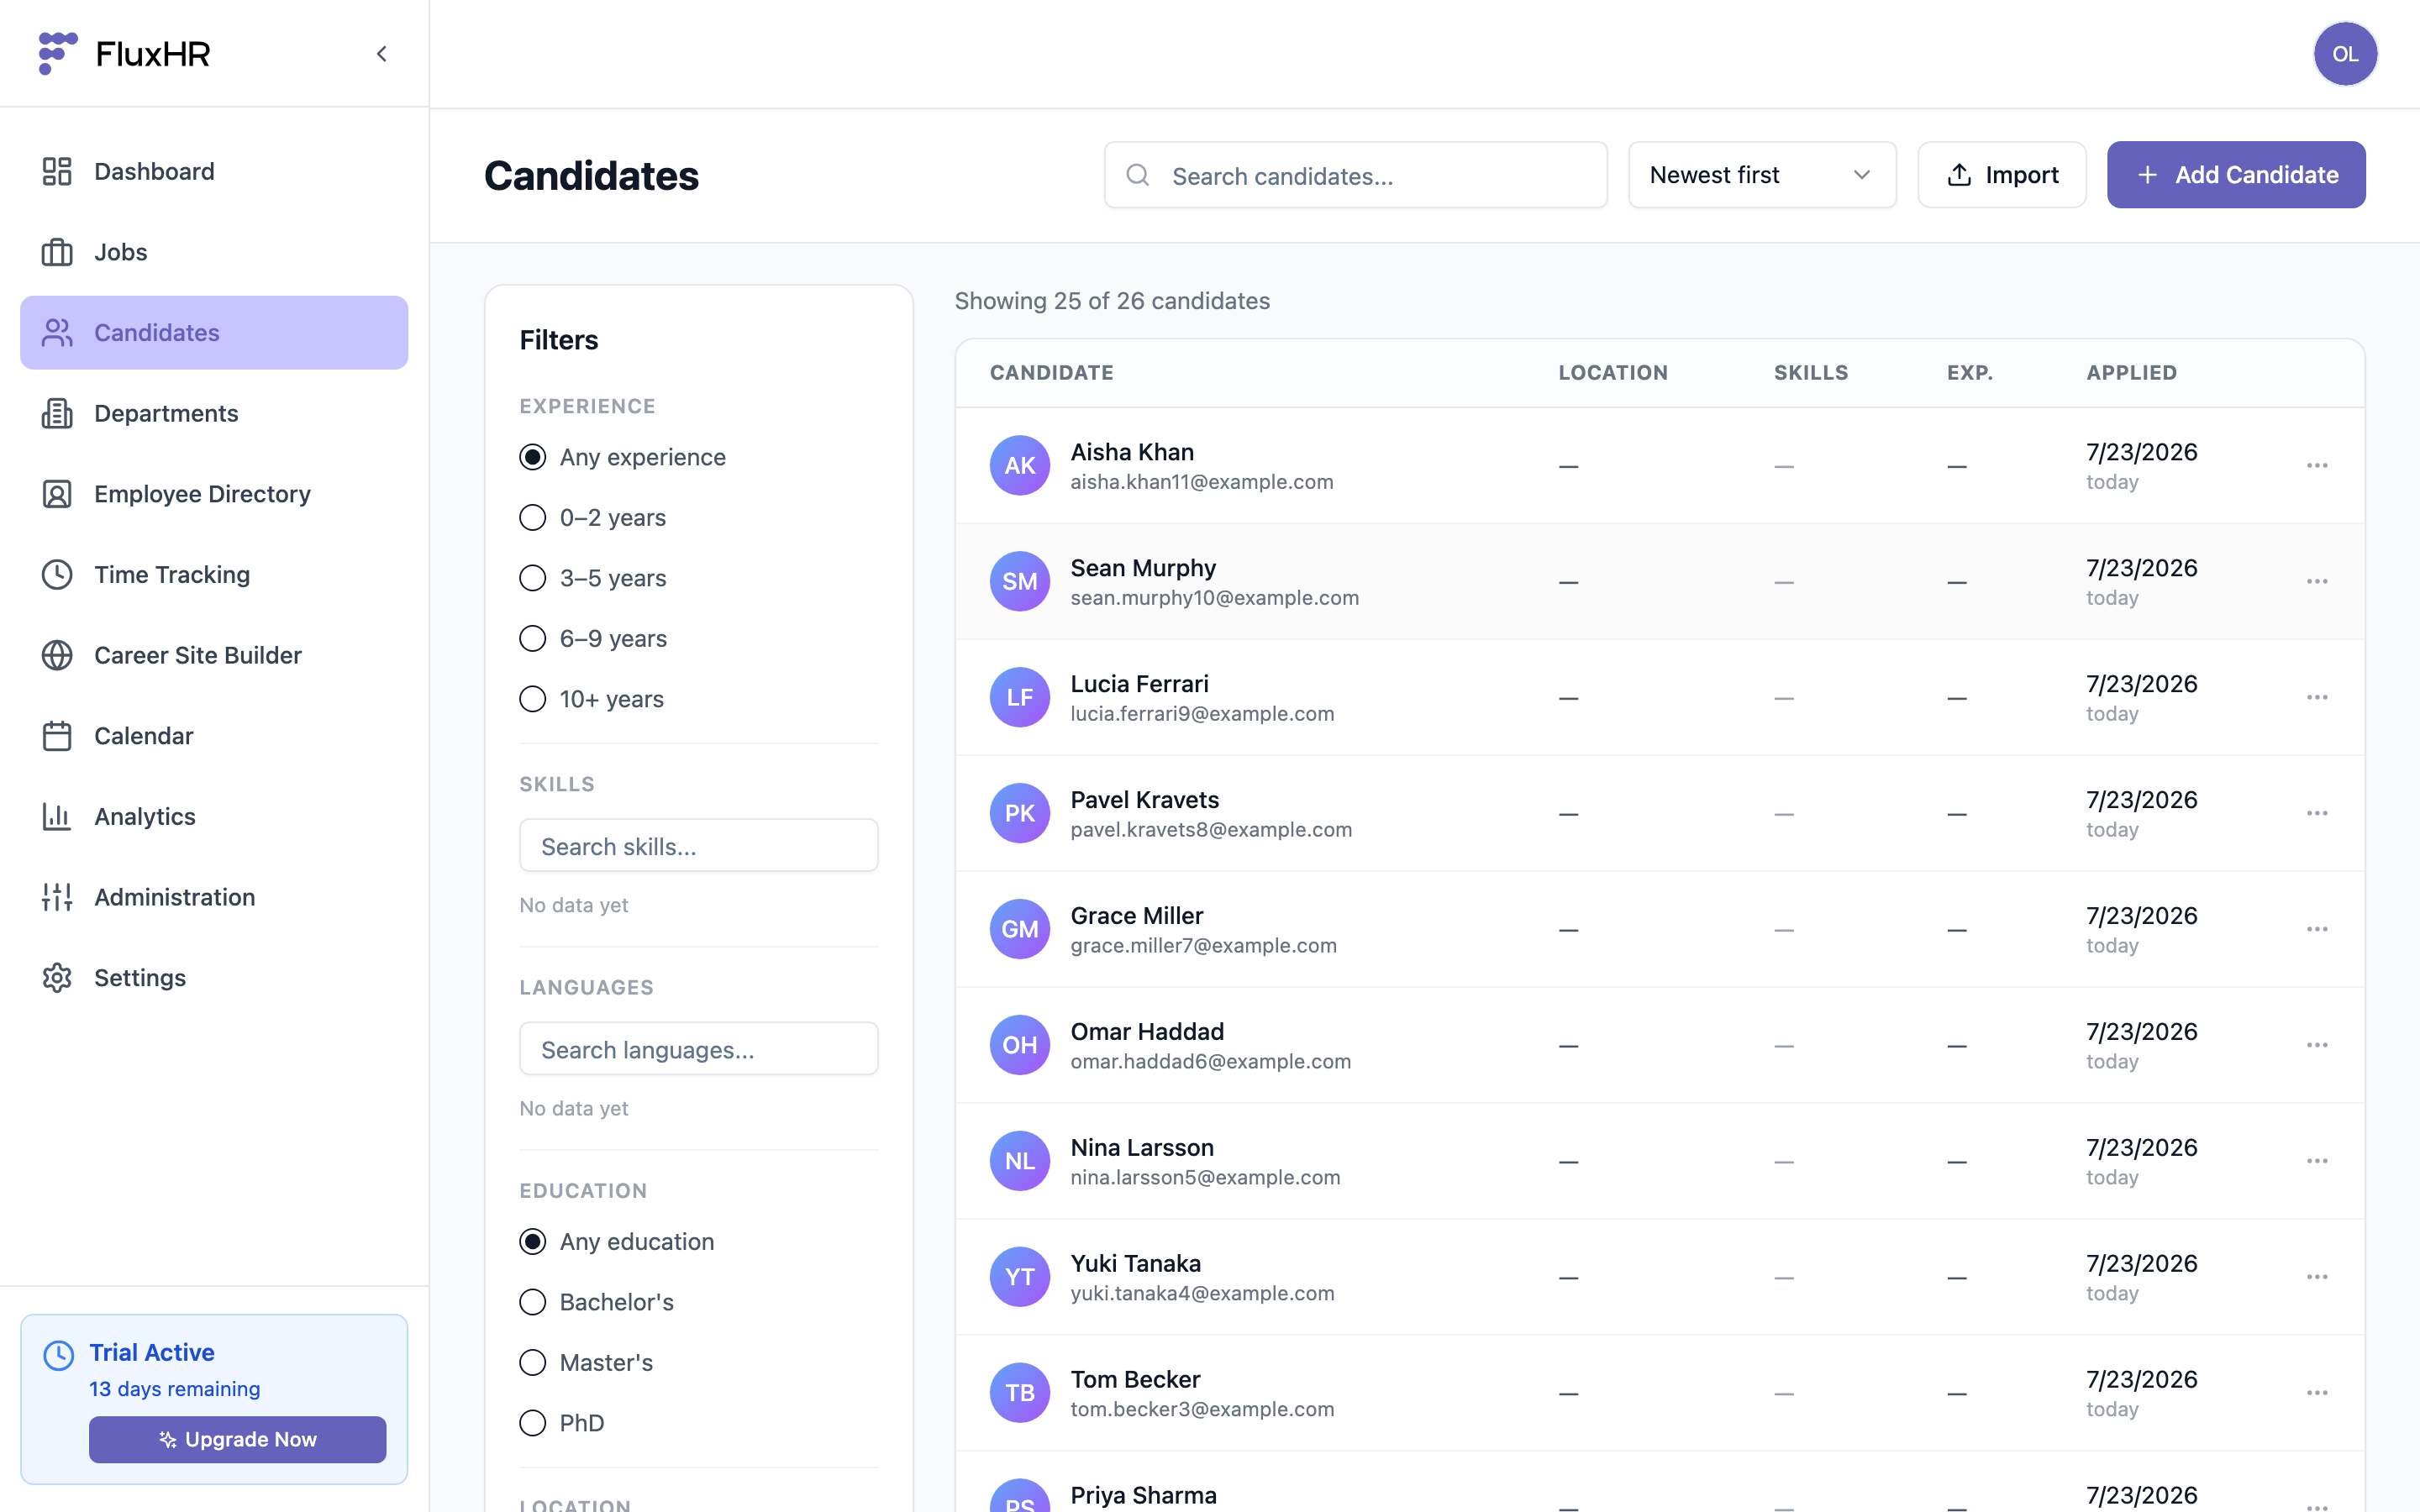Screen dimensions: 2420x1512
Task: Click the NL avatar for Nina Larsson
Action: (1020, 1161)
